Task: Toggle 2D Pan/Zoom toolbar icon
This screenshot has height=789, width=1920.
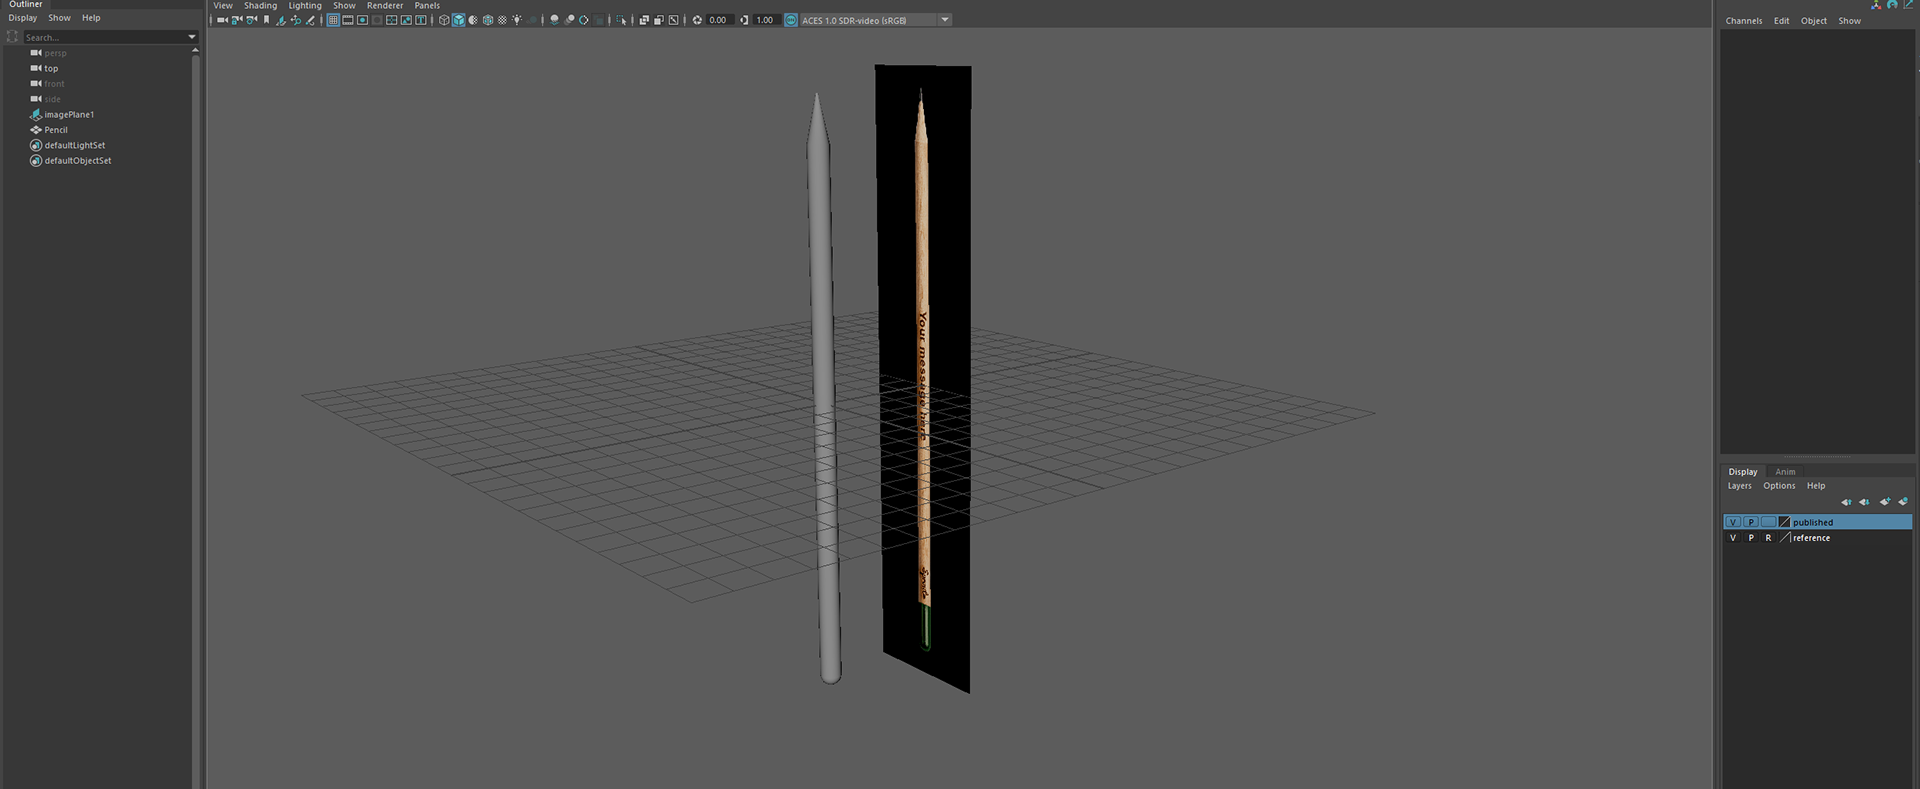Action: pyautogui.click(x=295, y=20)
